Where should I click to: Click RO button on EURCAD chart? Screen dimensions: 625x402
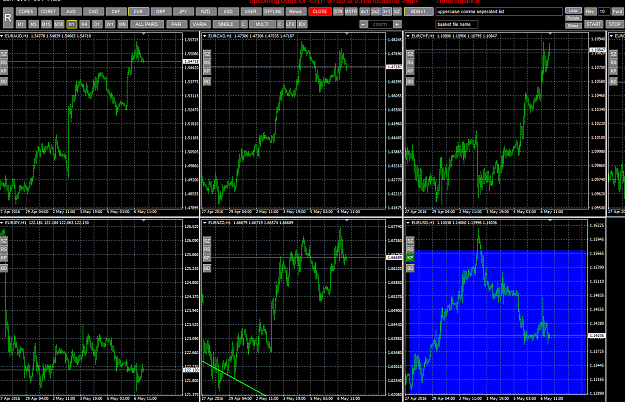pyautogui.click(x=207, y=81)
